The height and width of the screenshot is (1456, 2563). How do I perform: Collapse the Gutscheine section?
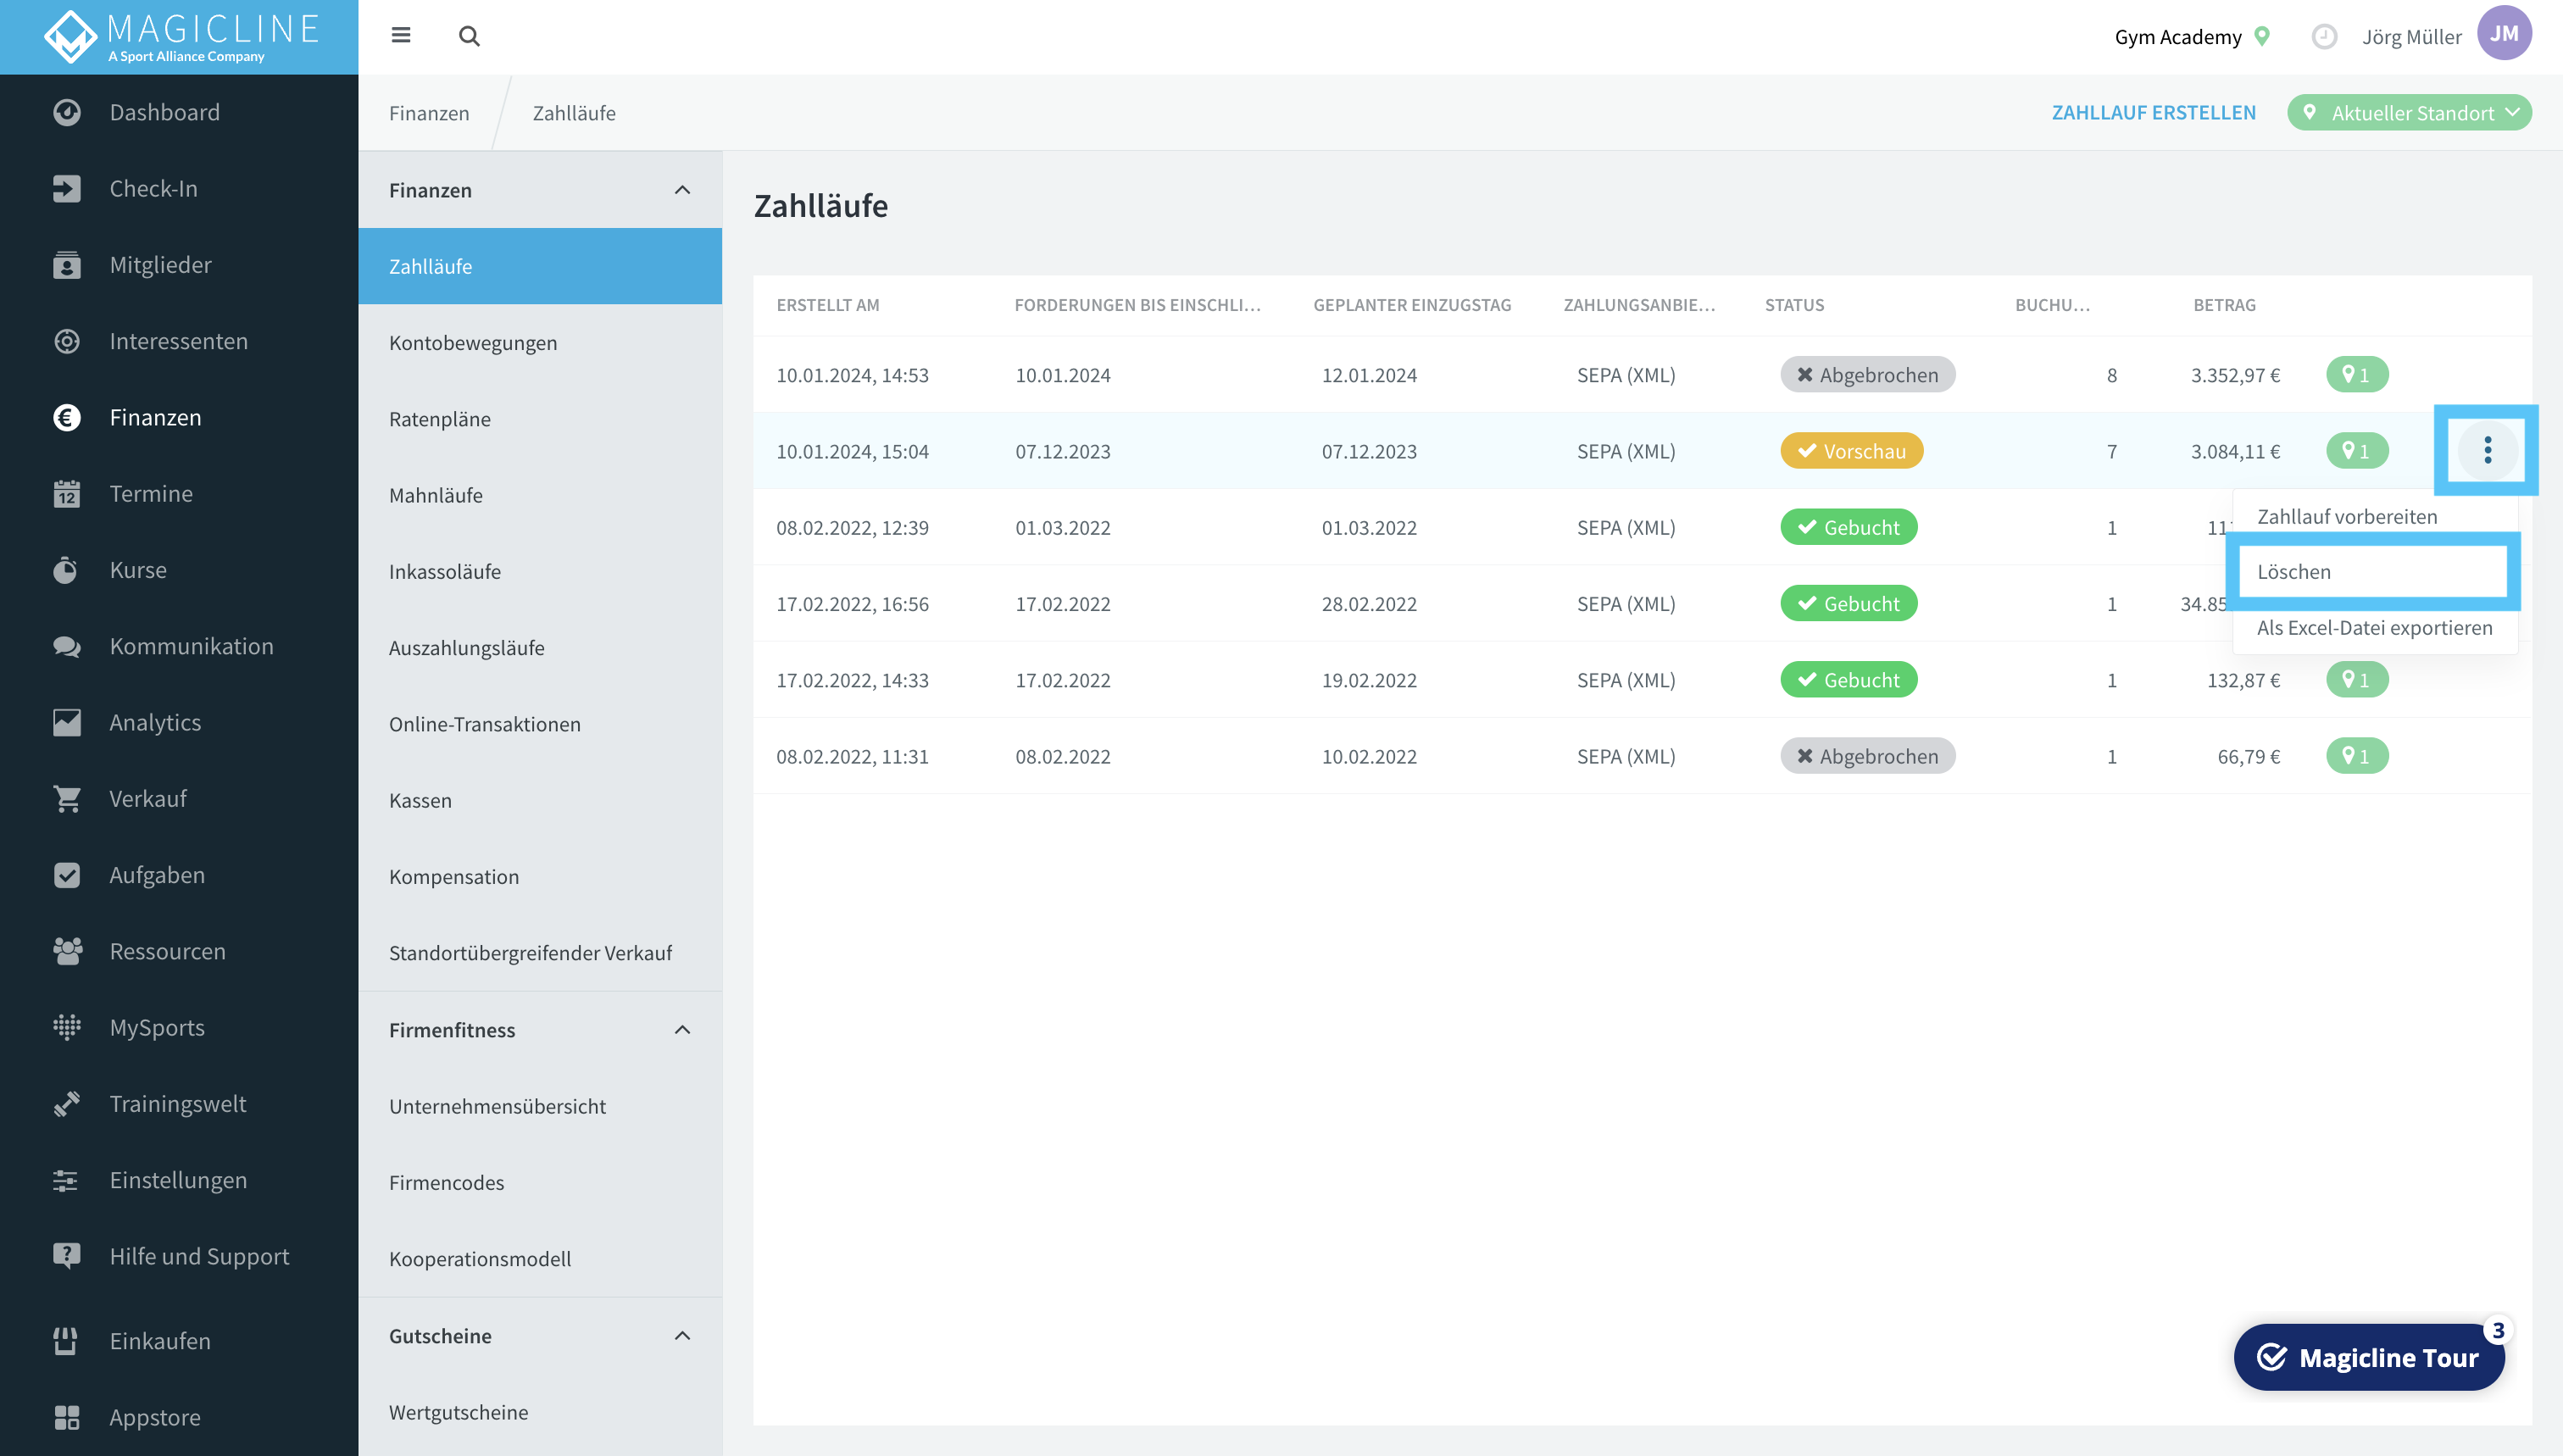coord(683,1336)
